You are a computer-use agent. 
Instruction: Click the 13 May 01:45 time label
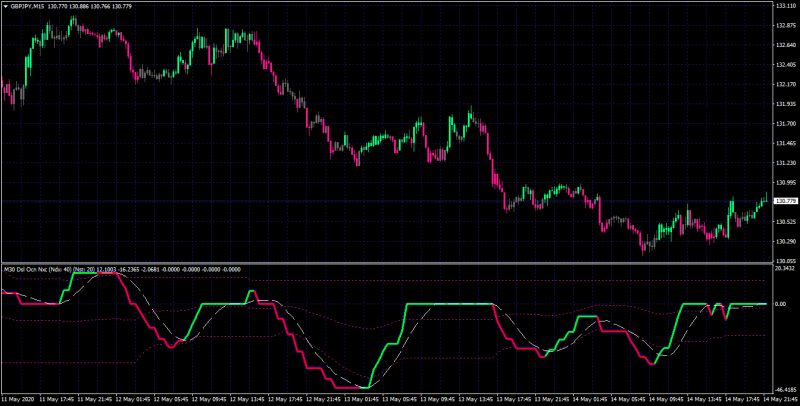361,399
